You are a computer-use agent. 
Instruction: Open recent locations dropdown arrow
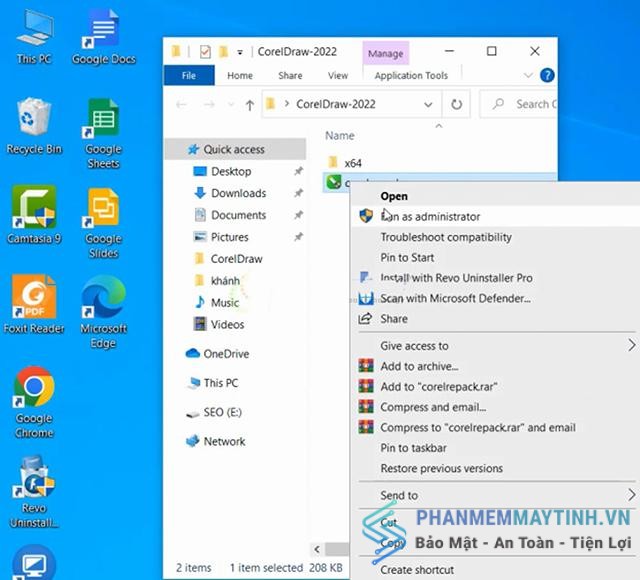231,105
